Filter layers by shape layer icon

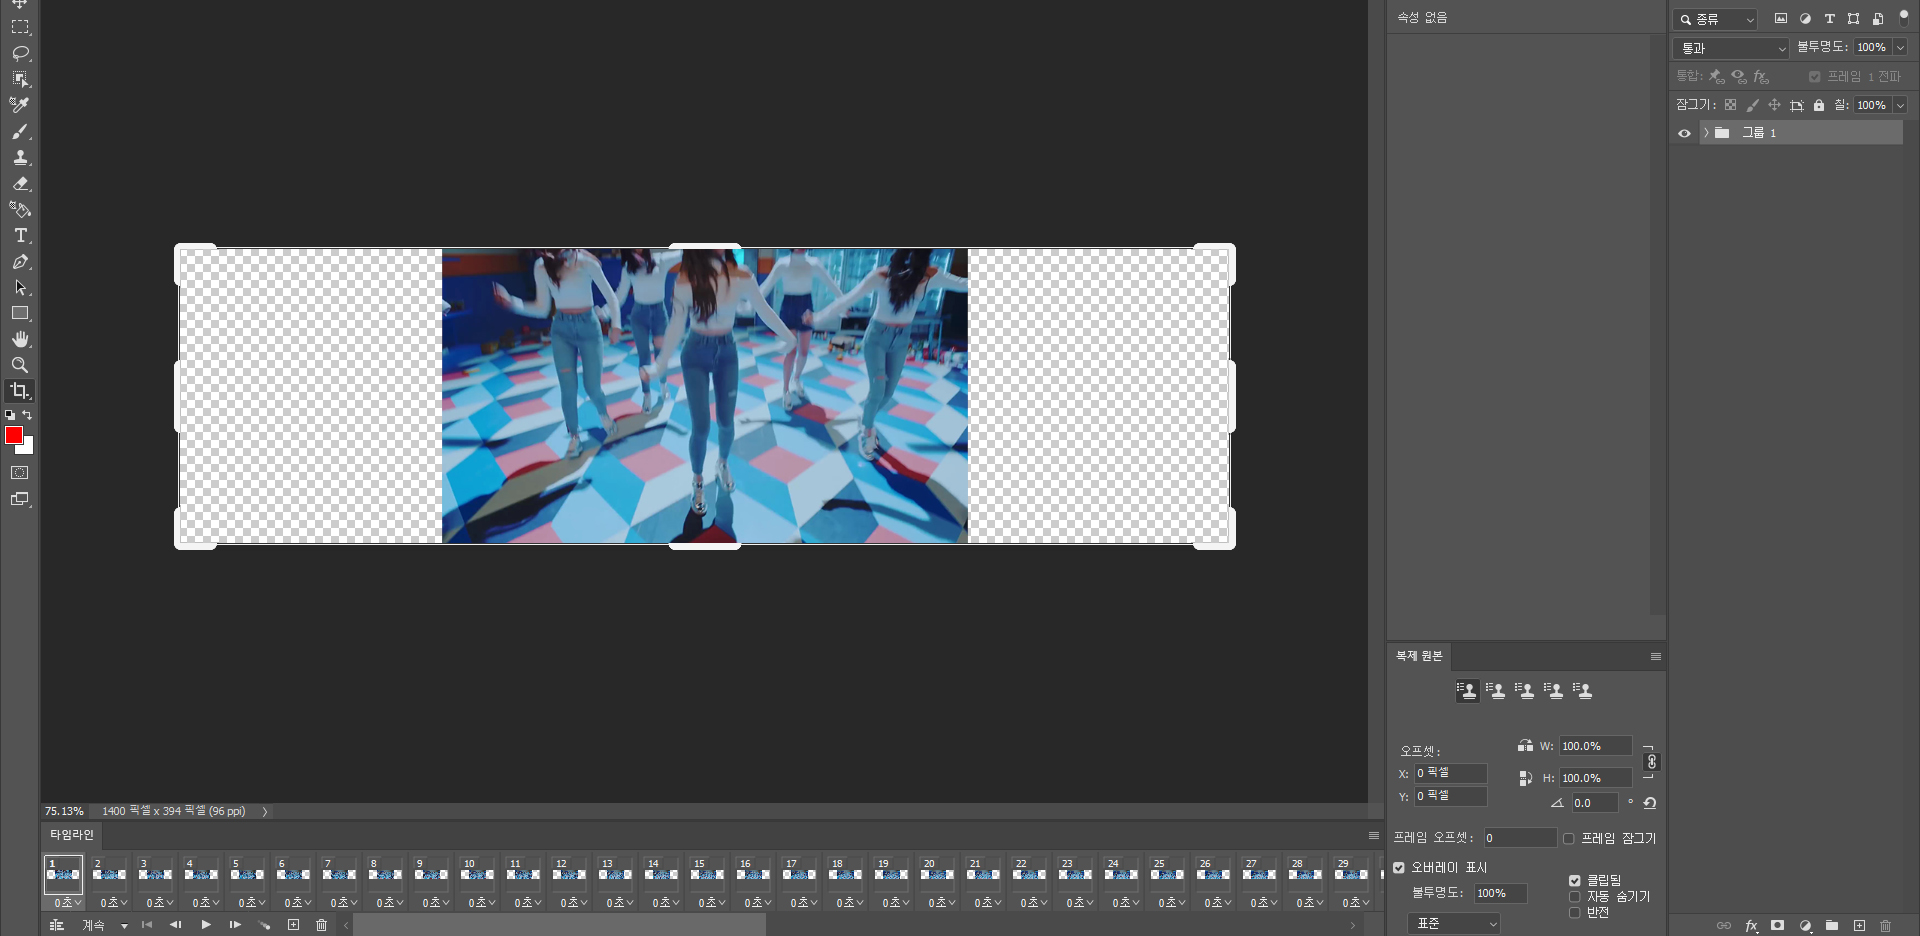(1853, 18)
